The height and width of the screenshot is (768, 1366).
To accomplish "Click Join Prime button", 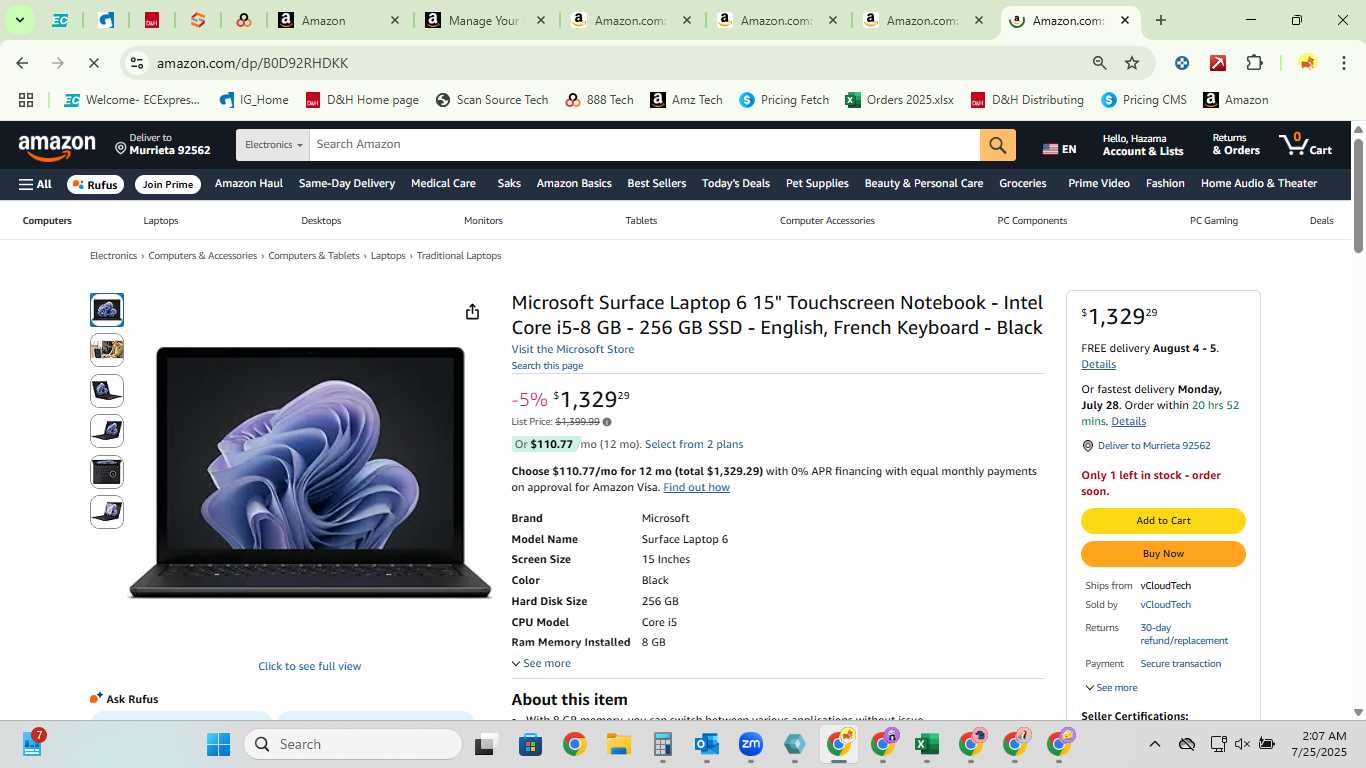I will (x=167, y=184).
